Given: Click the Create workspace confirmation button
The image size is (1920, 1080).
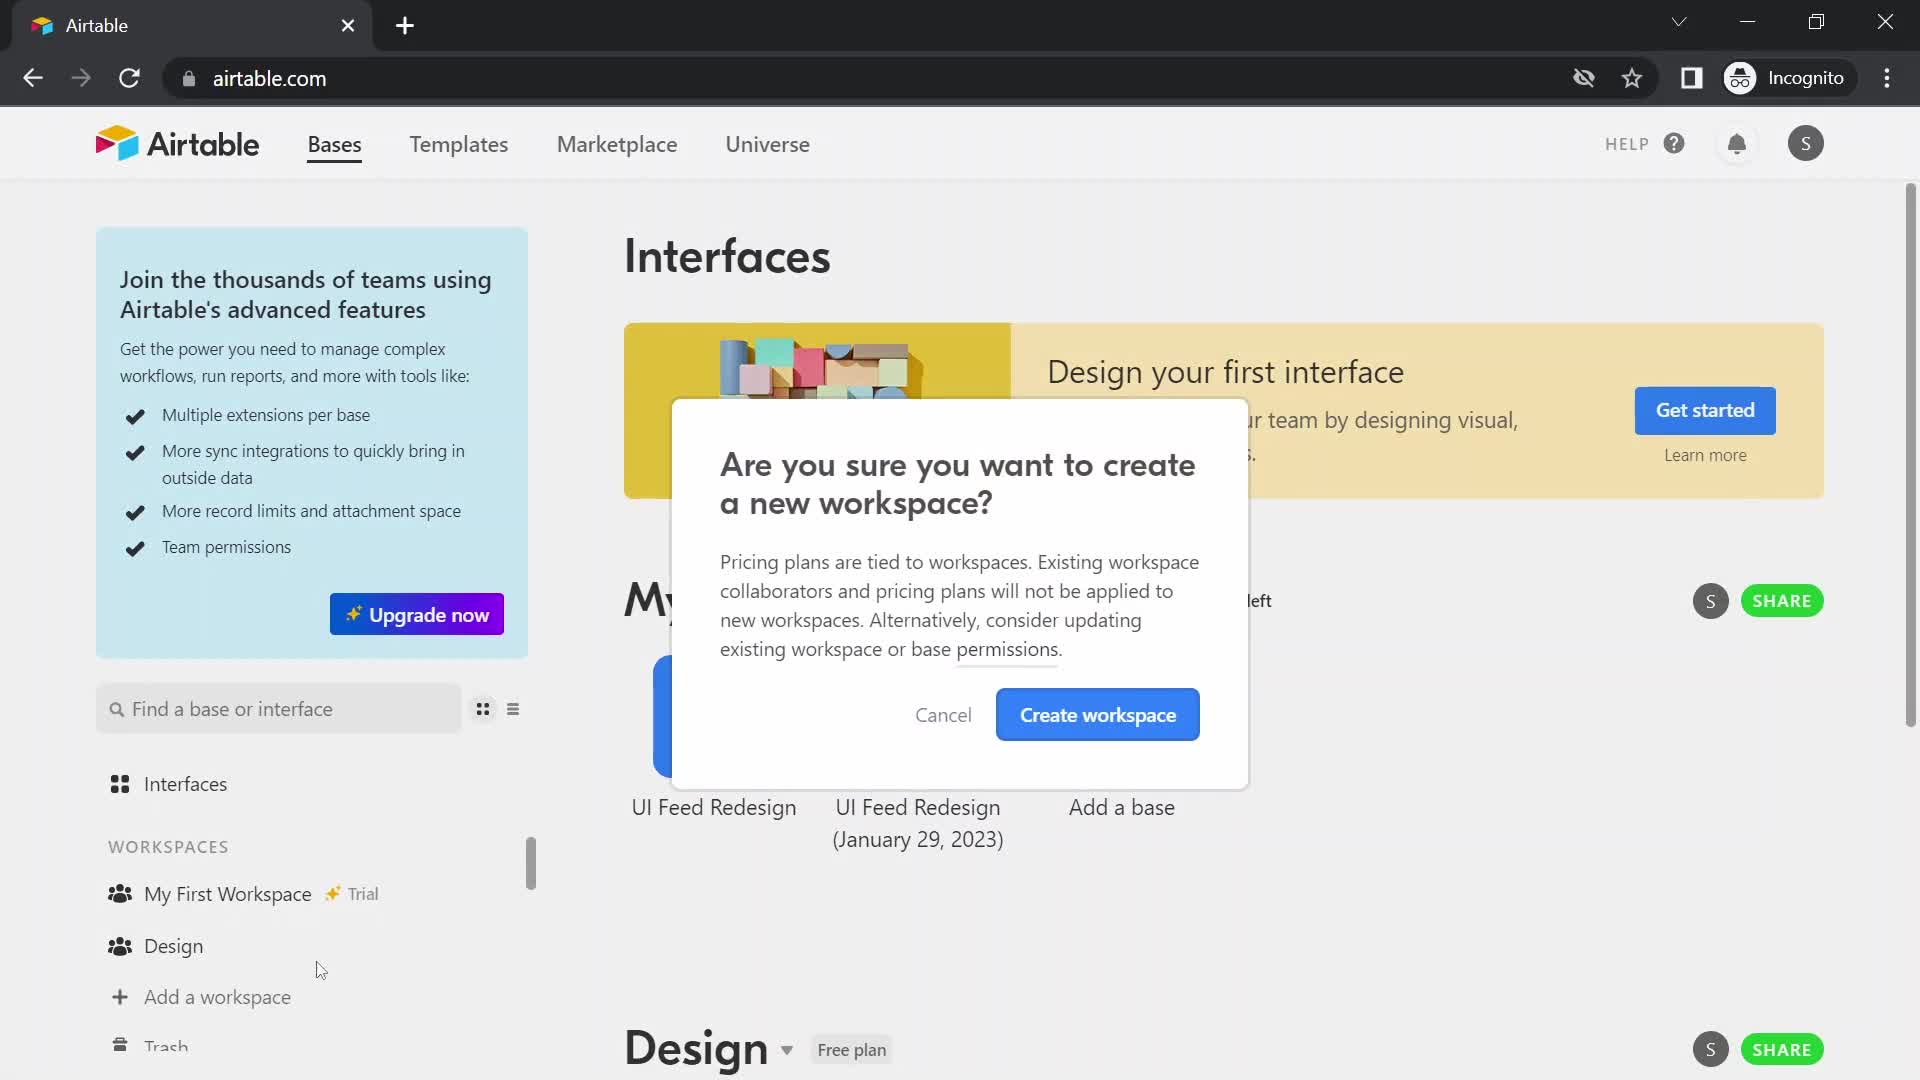Looking at the screenshot, I should click(1097, 715).
